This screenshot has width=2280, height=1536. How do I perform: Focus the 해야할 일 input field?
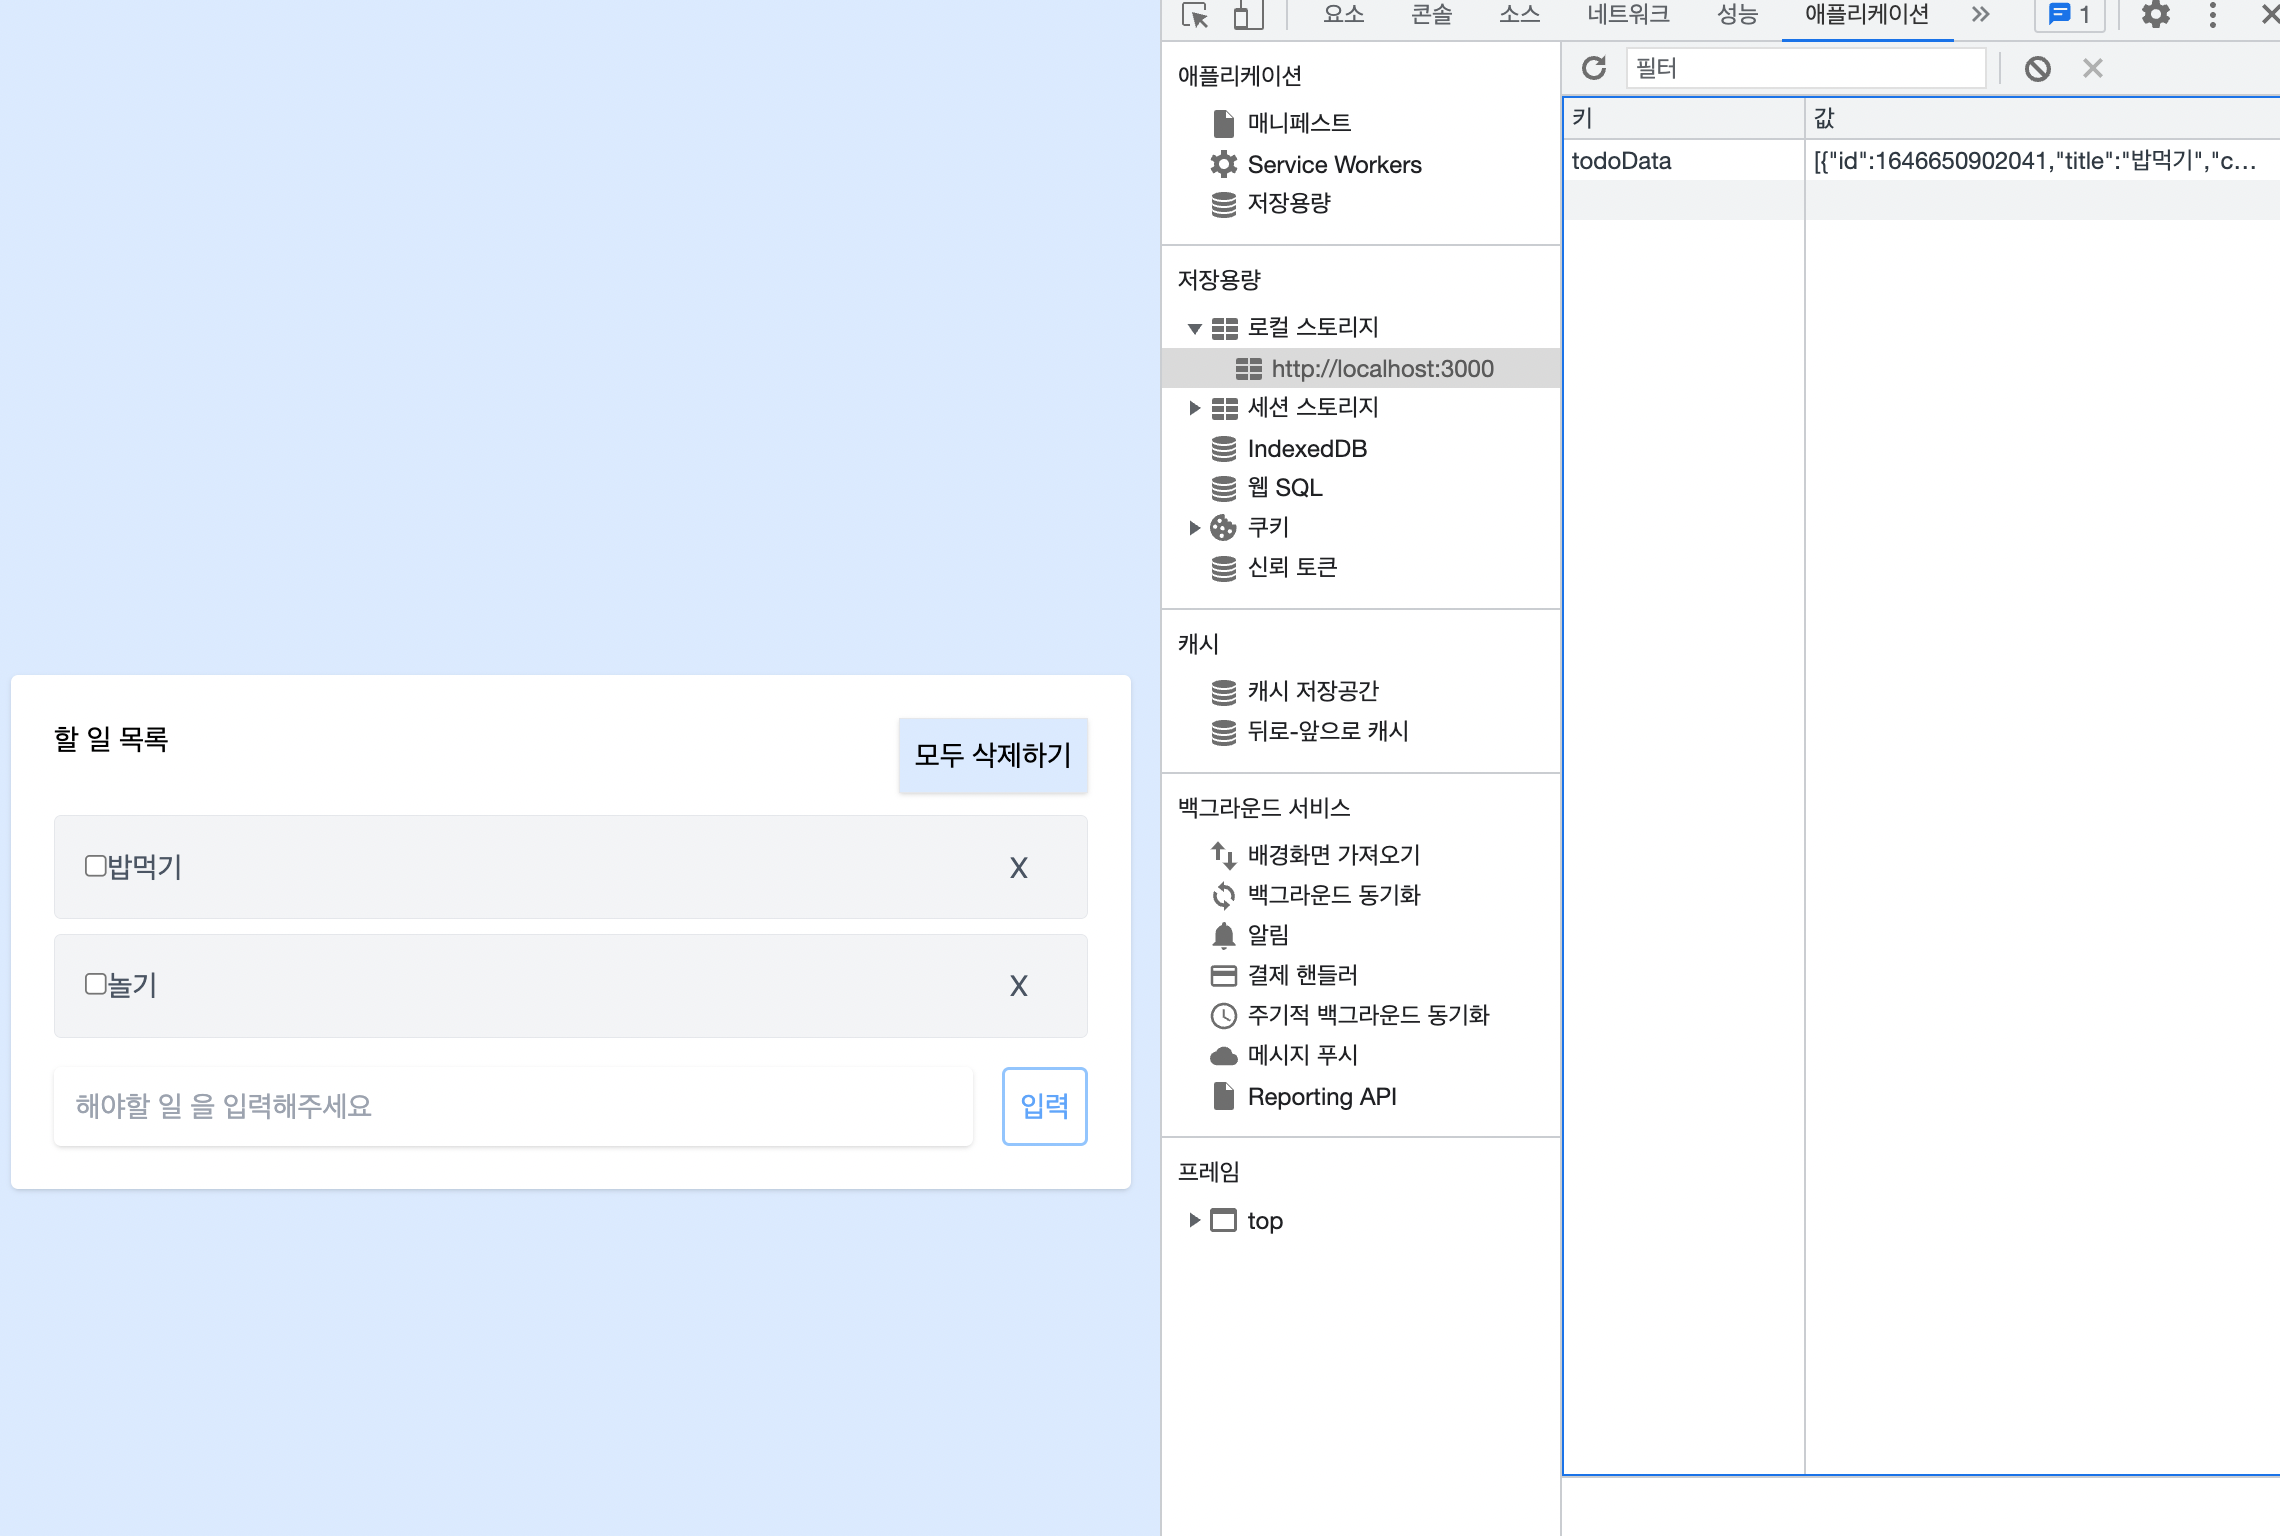[x=513, y=1106]
